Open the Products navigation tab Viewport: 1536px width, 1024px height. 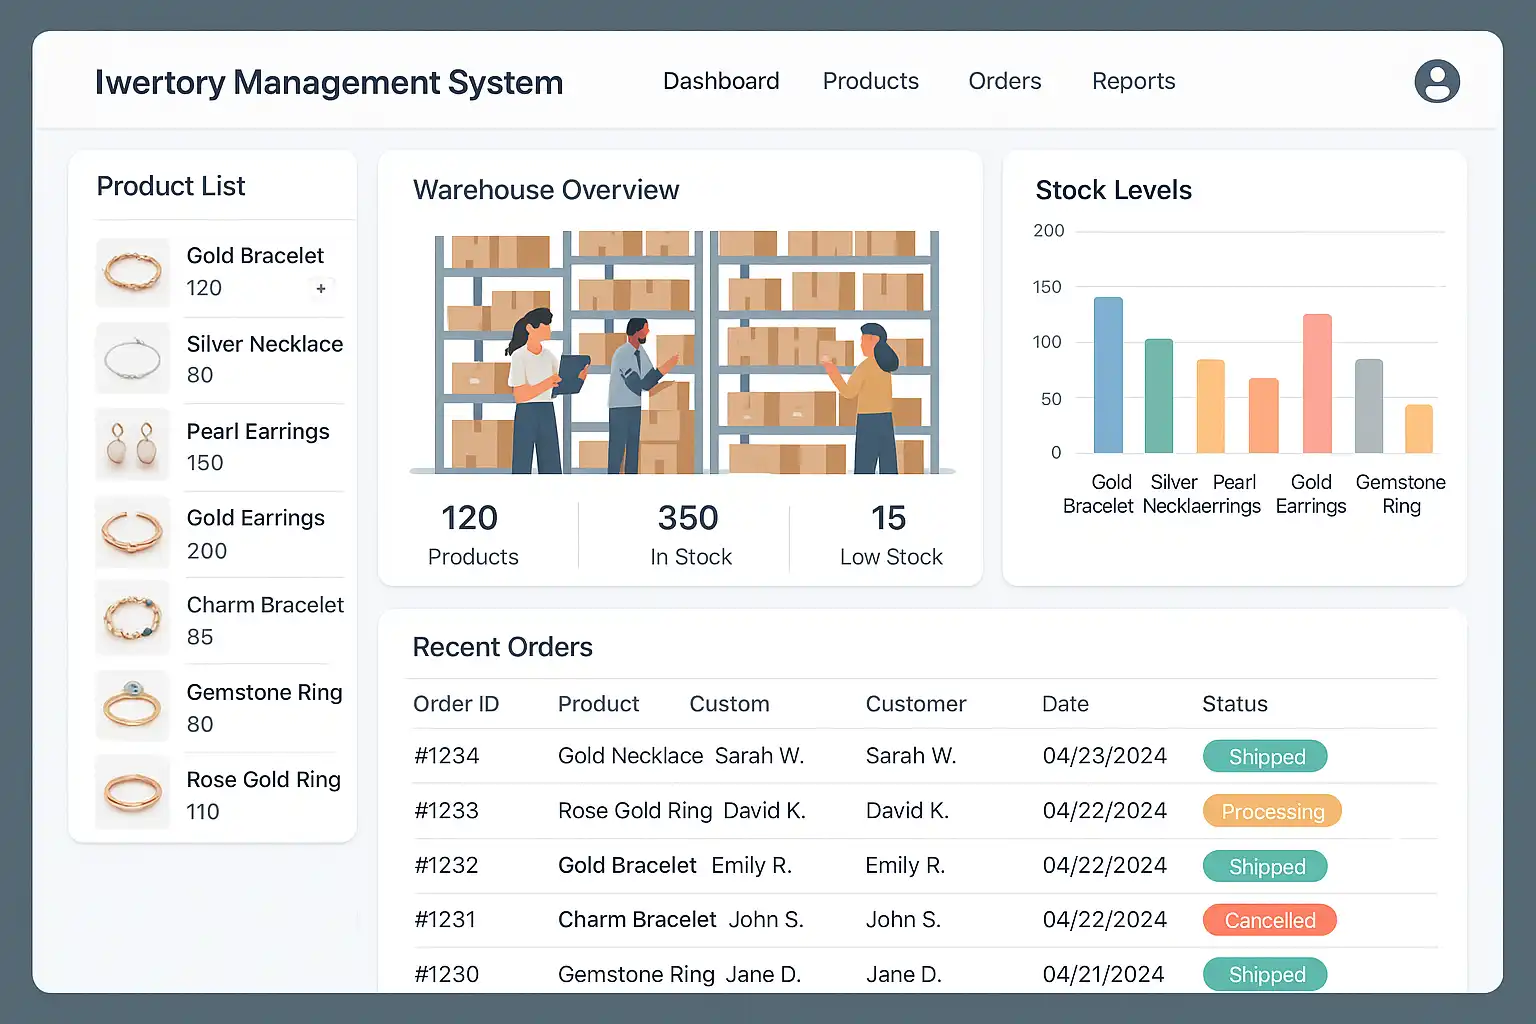pyautogui.click(x=870, y=81)
